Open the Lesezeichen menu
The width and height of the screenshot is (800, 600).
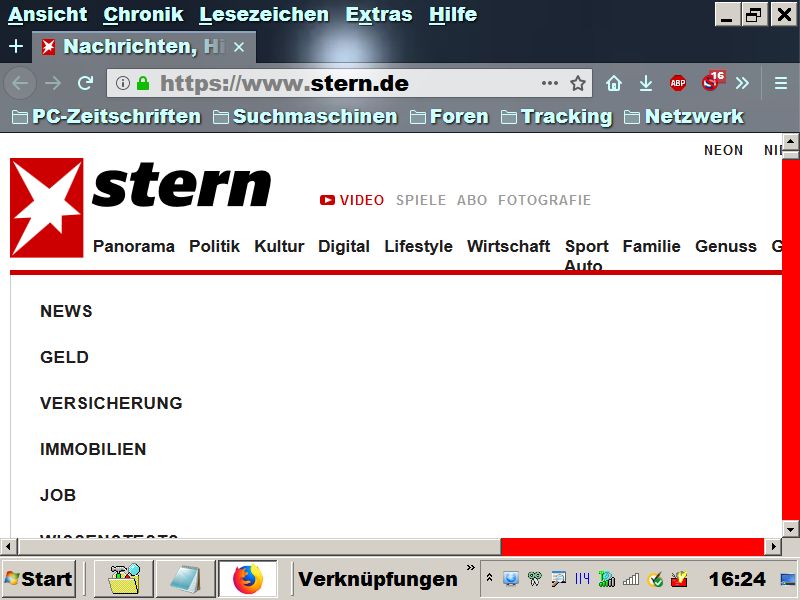click(x=264, y=14)
